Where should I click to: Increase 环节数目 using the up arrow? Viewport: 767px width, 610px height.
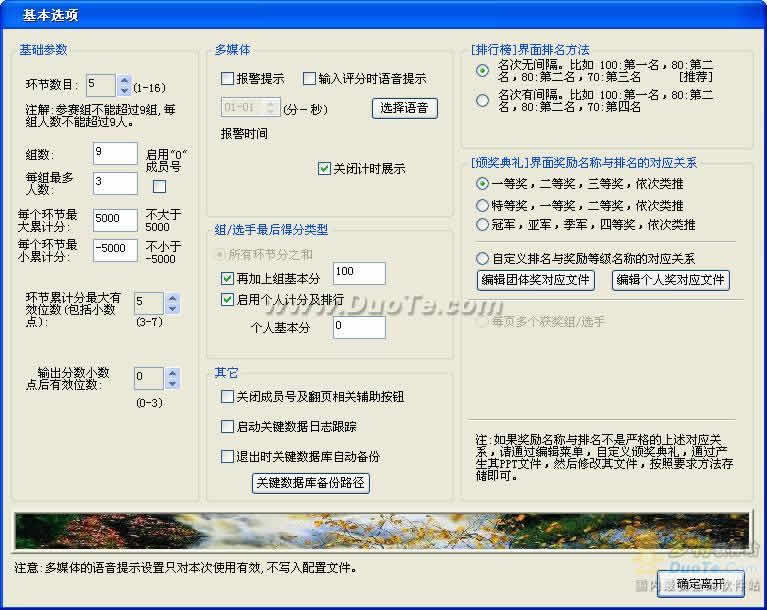pyautogui.click(x=124, y=80)
